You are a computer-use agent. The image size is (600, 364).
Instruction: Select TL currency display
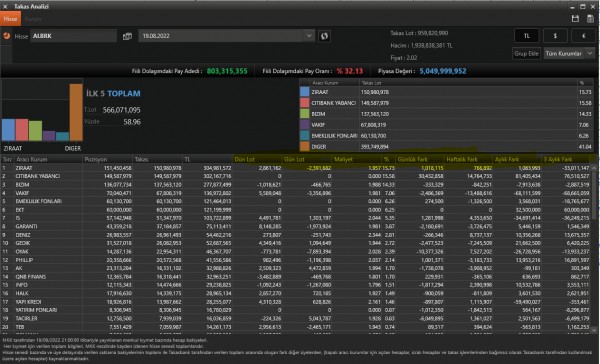(527, 36)
